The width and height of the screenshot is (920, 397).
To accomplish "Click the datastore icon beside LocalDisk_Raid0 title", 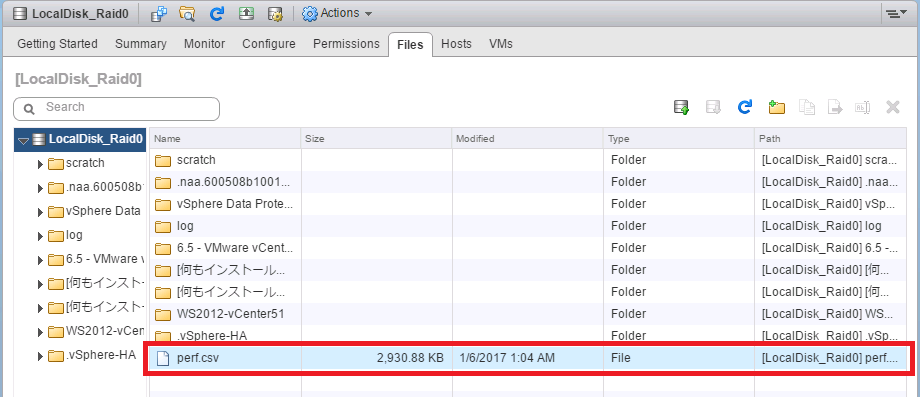I will point(19,13).
